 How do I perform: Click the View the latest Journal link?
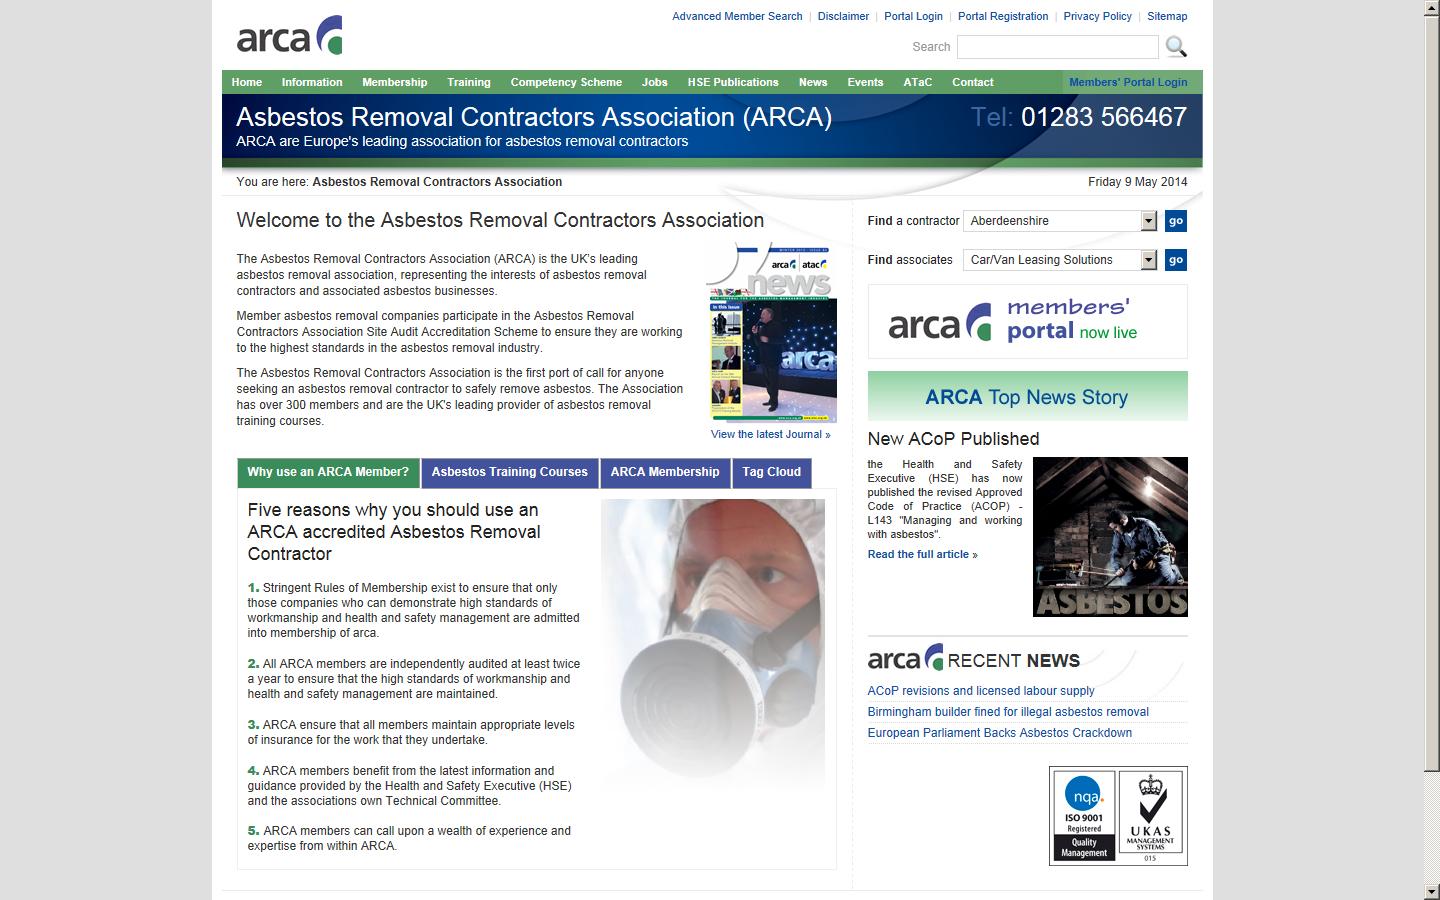(x=770, y=433)
